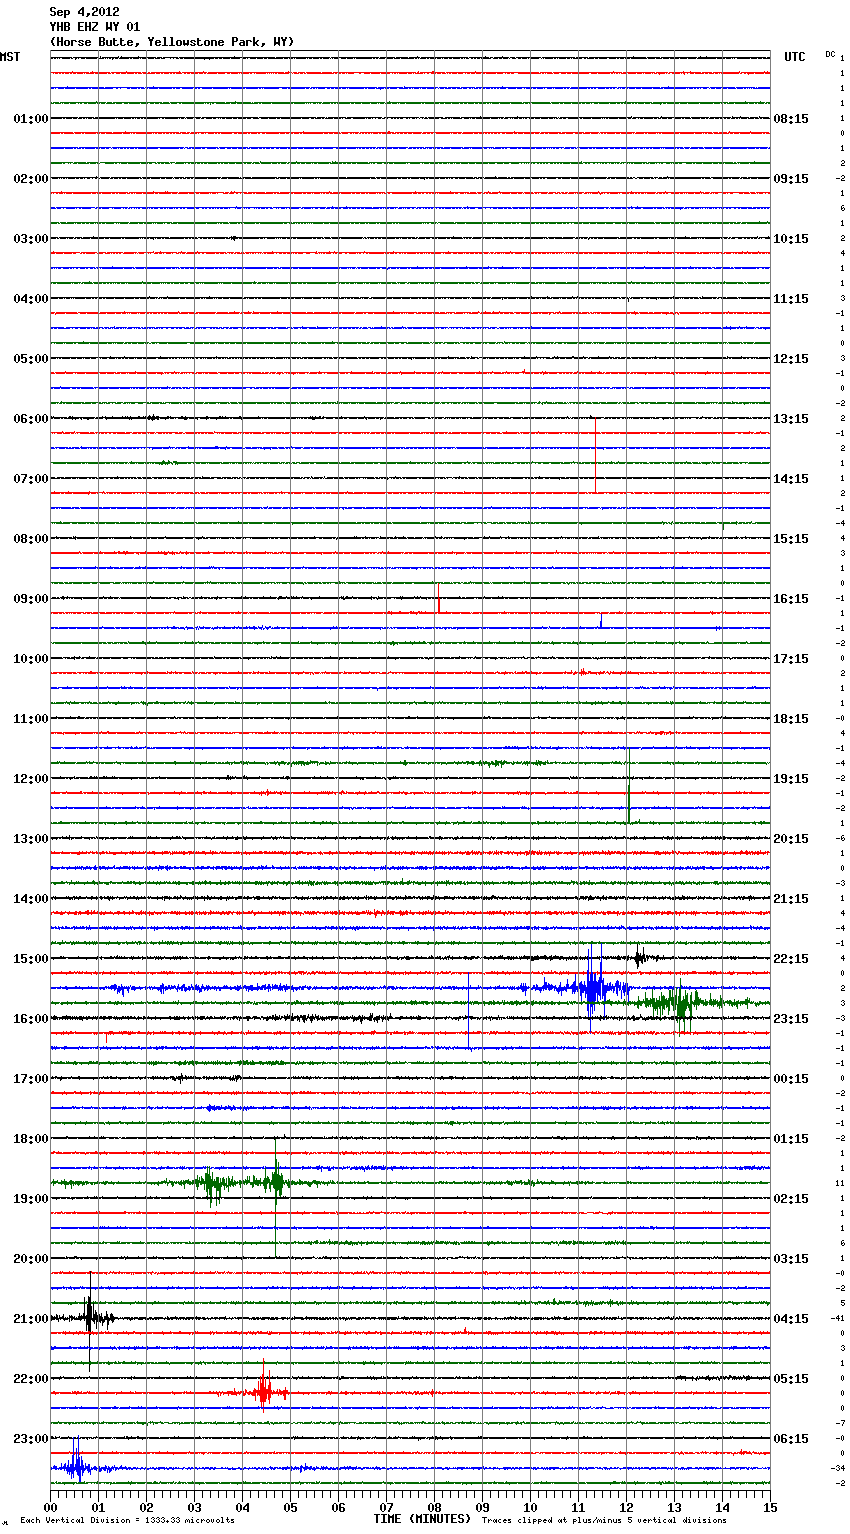
Task: Click the 02:15 UTC row label
Action: point(791,1199)
